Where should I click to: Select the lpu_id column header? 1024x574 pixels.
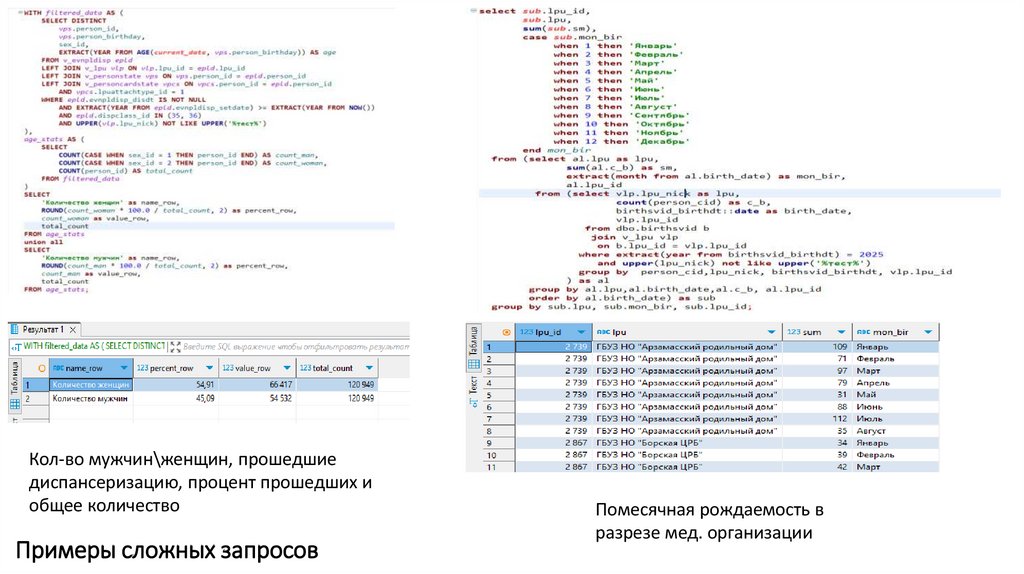[553, 332]
